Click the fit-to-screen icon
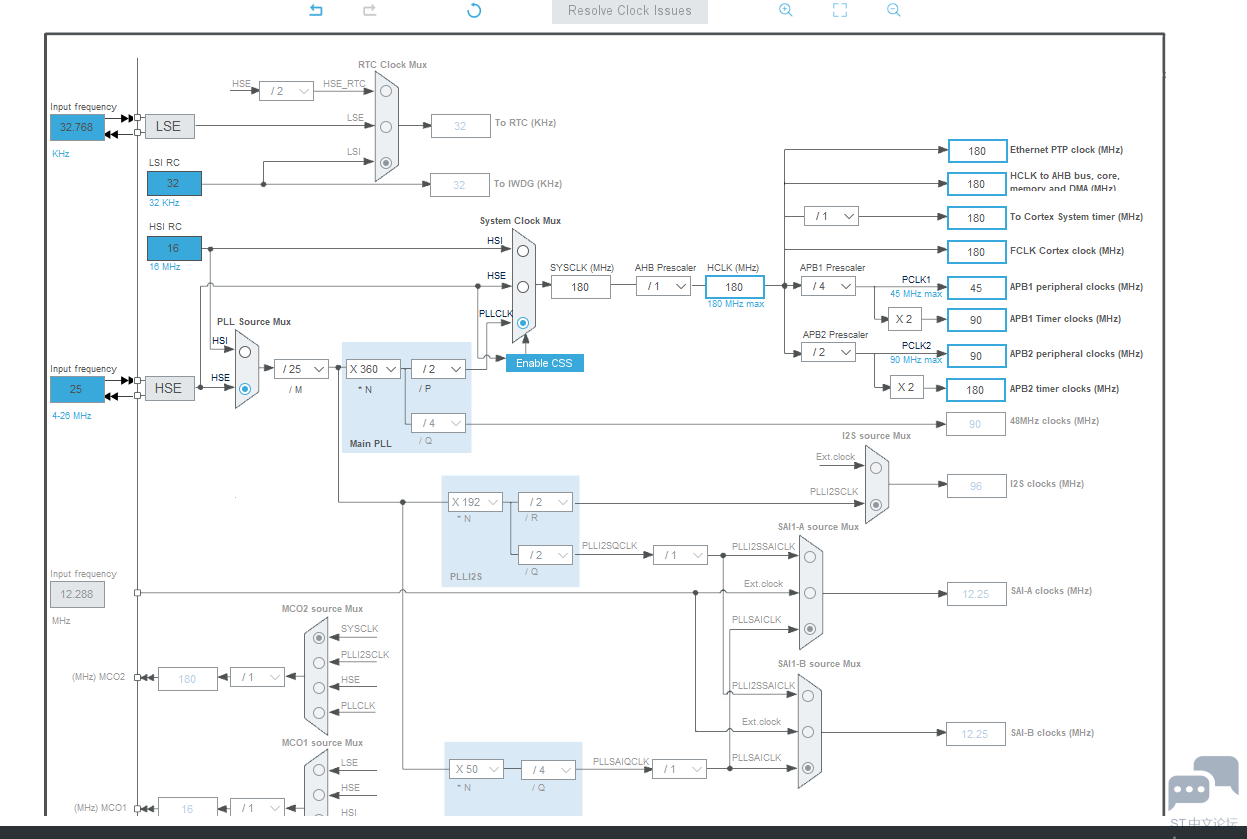The height and width of the screenshot is (839, 1247). pyautogui.click(x=840, y=10)
